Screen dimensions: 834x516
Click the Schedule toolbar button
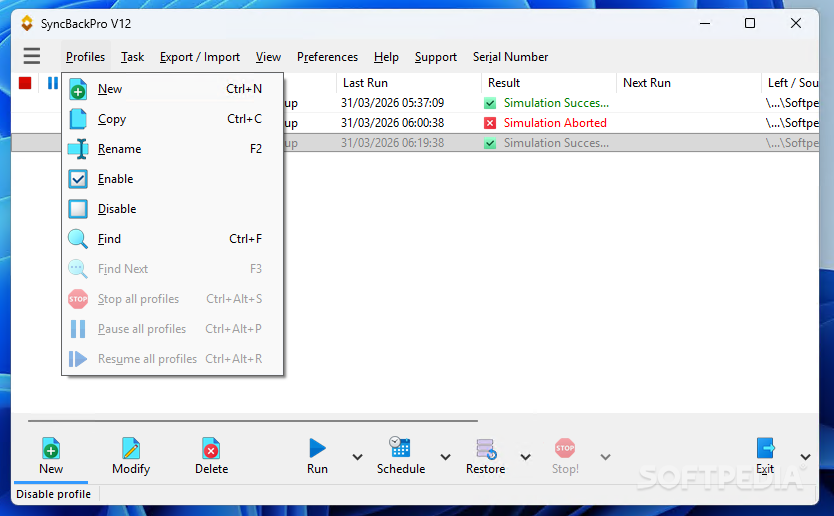tap(401, 456)
